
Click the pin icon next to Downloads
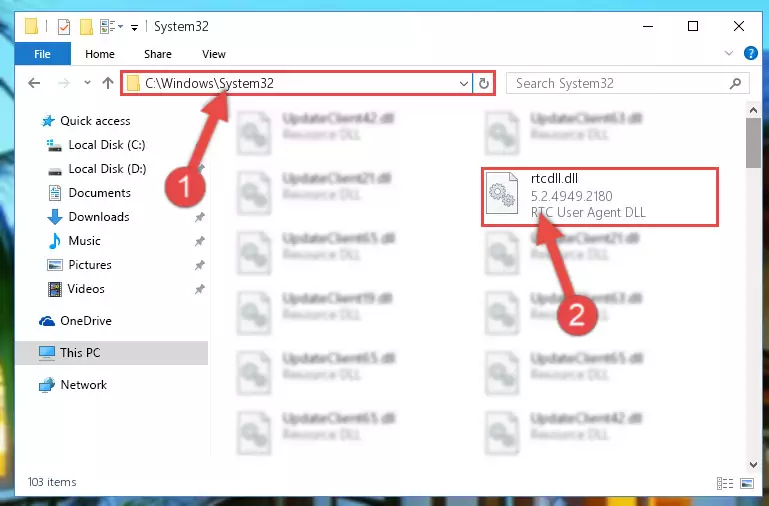coord(200,217)
